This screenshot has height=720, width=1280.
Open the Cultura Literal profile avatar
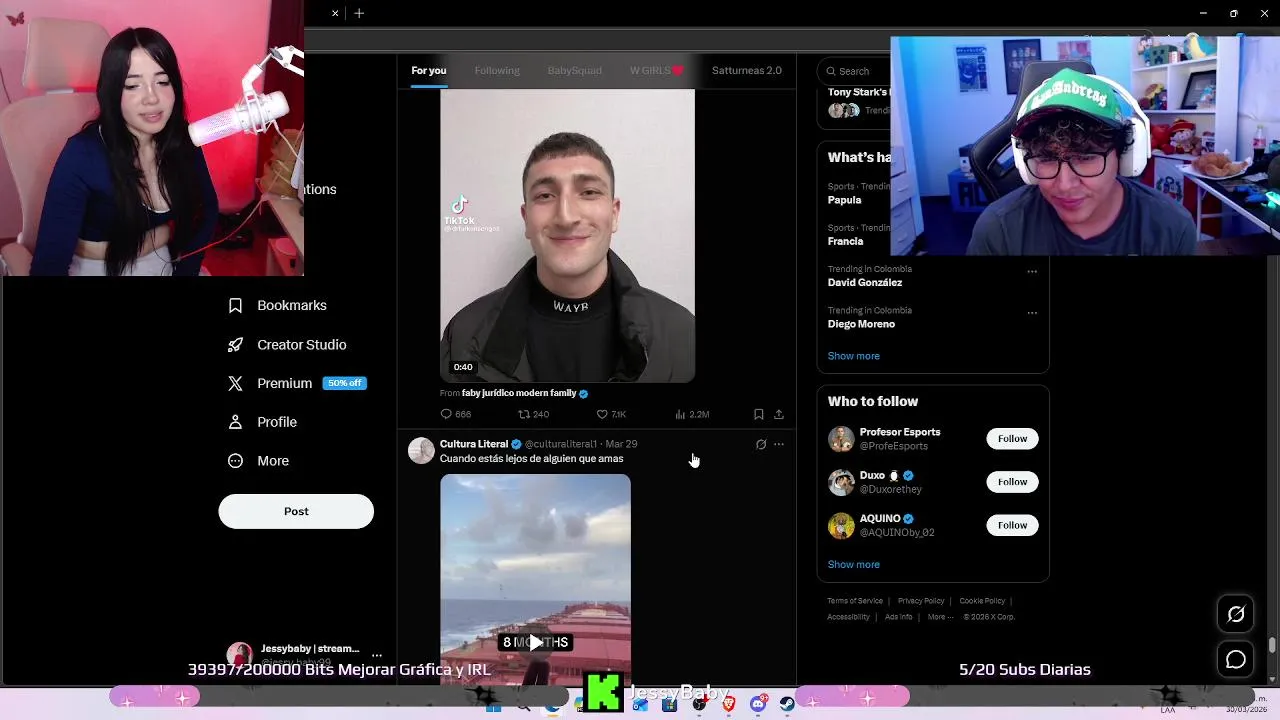(421, 450)
